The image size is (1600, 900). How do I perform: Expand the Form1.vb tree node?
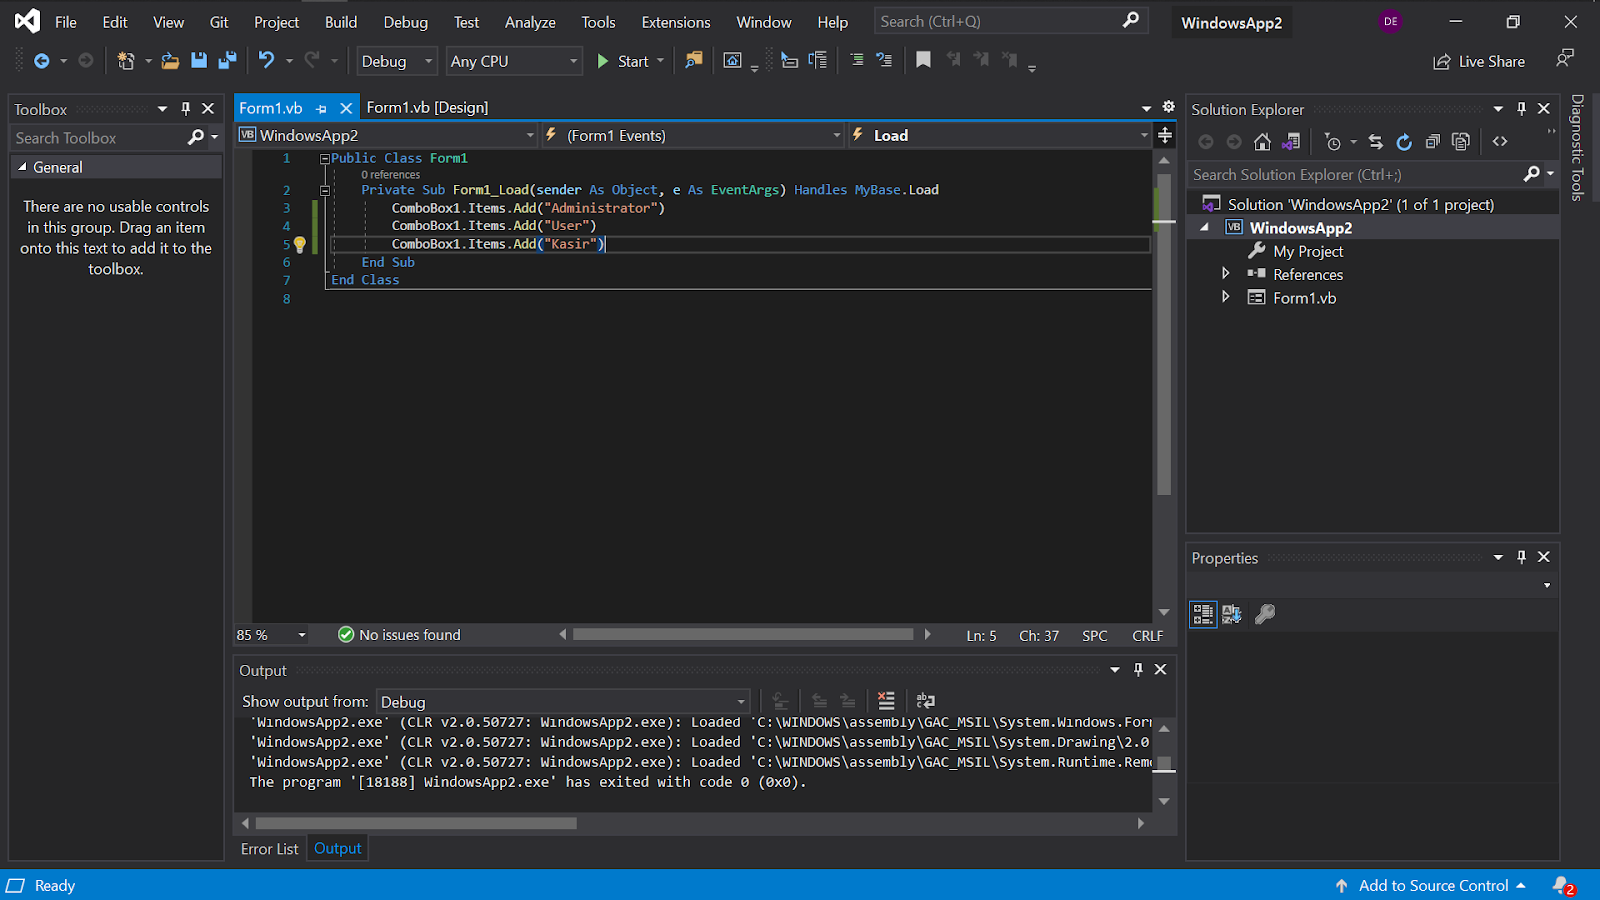[1226, 297]
